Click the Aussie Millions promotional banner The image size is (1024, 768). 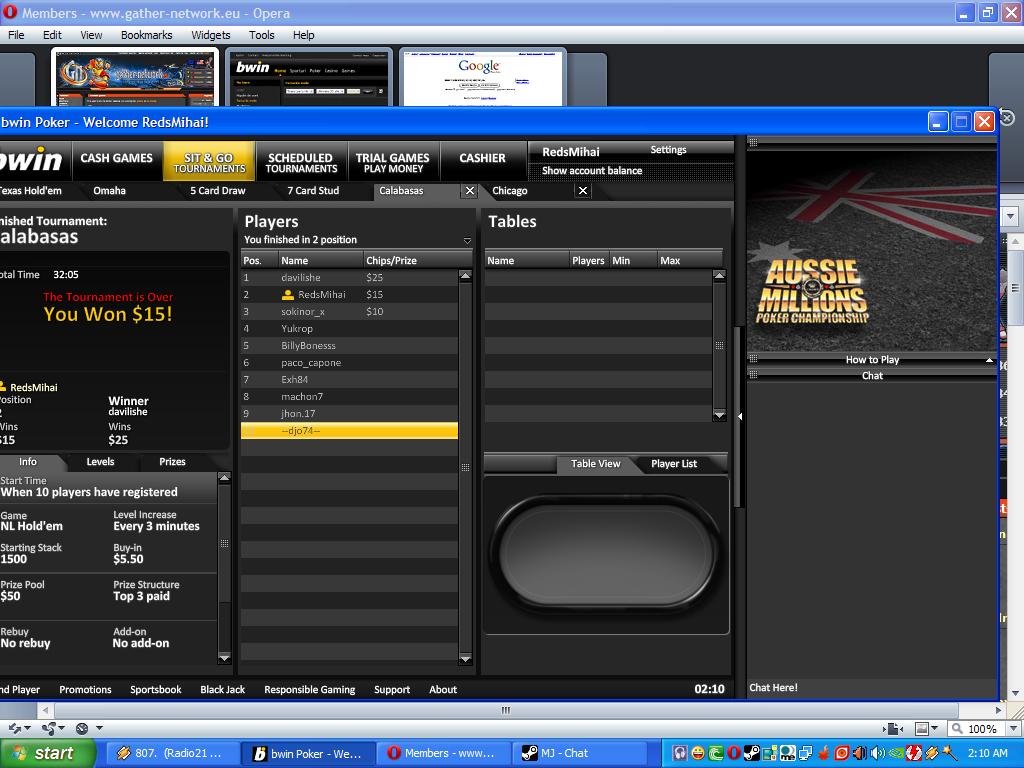click(872, 251)
